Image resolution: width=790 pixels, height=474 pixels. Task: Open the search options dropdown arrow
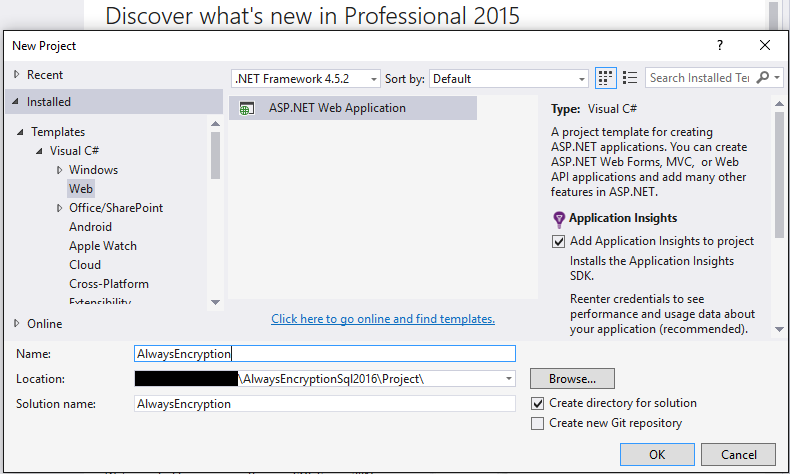click(777, 78)
